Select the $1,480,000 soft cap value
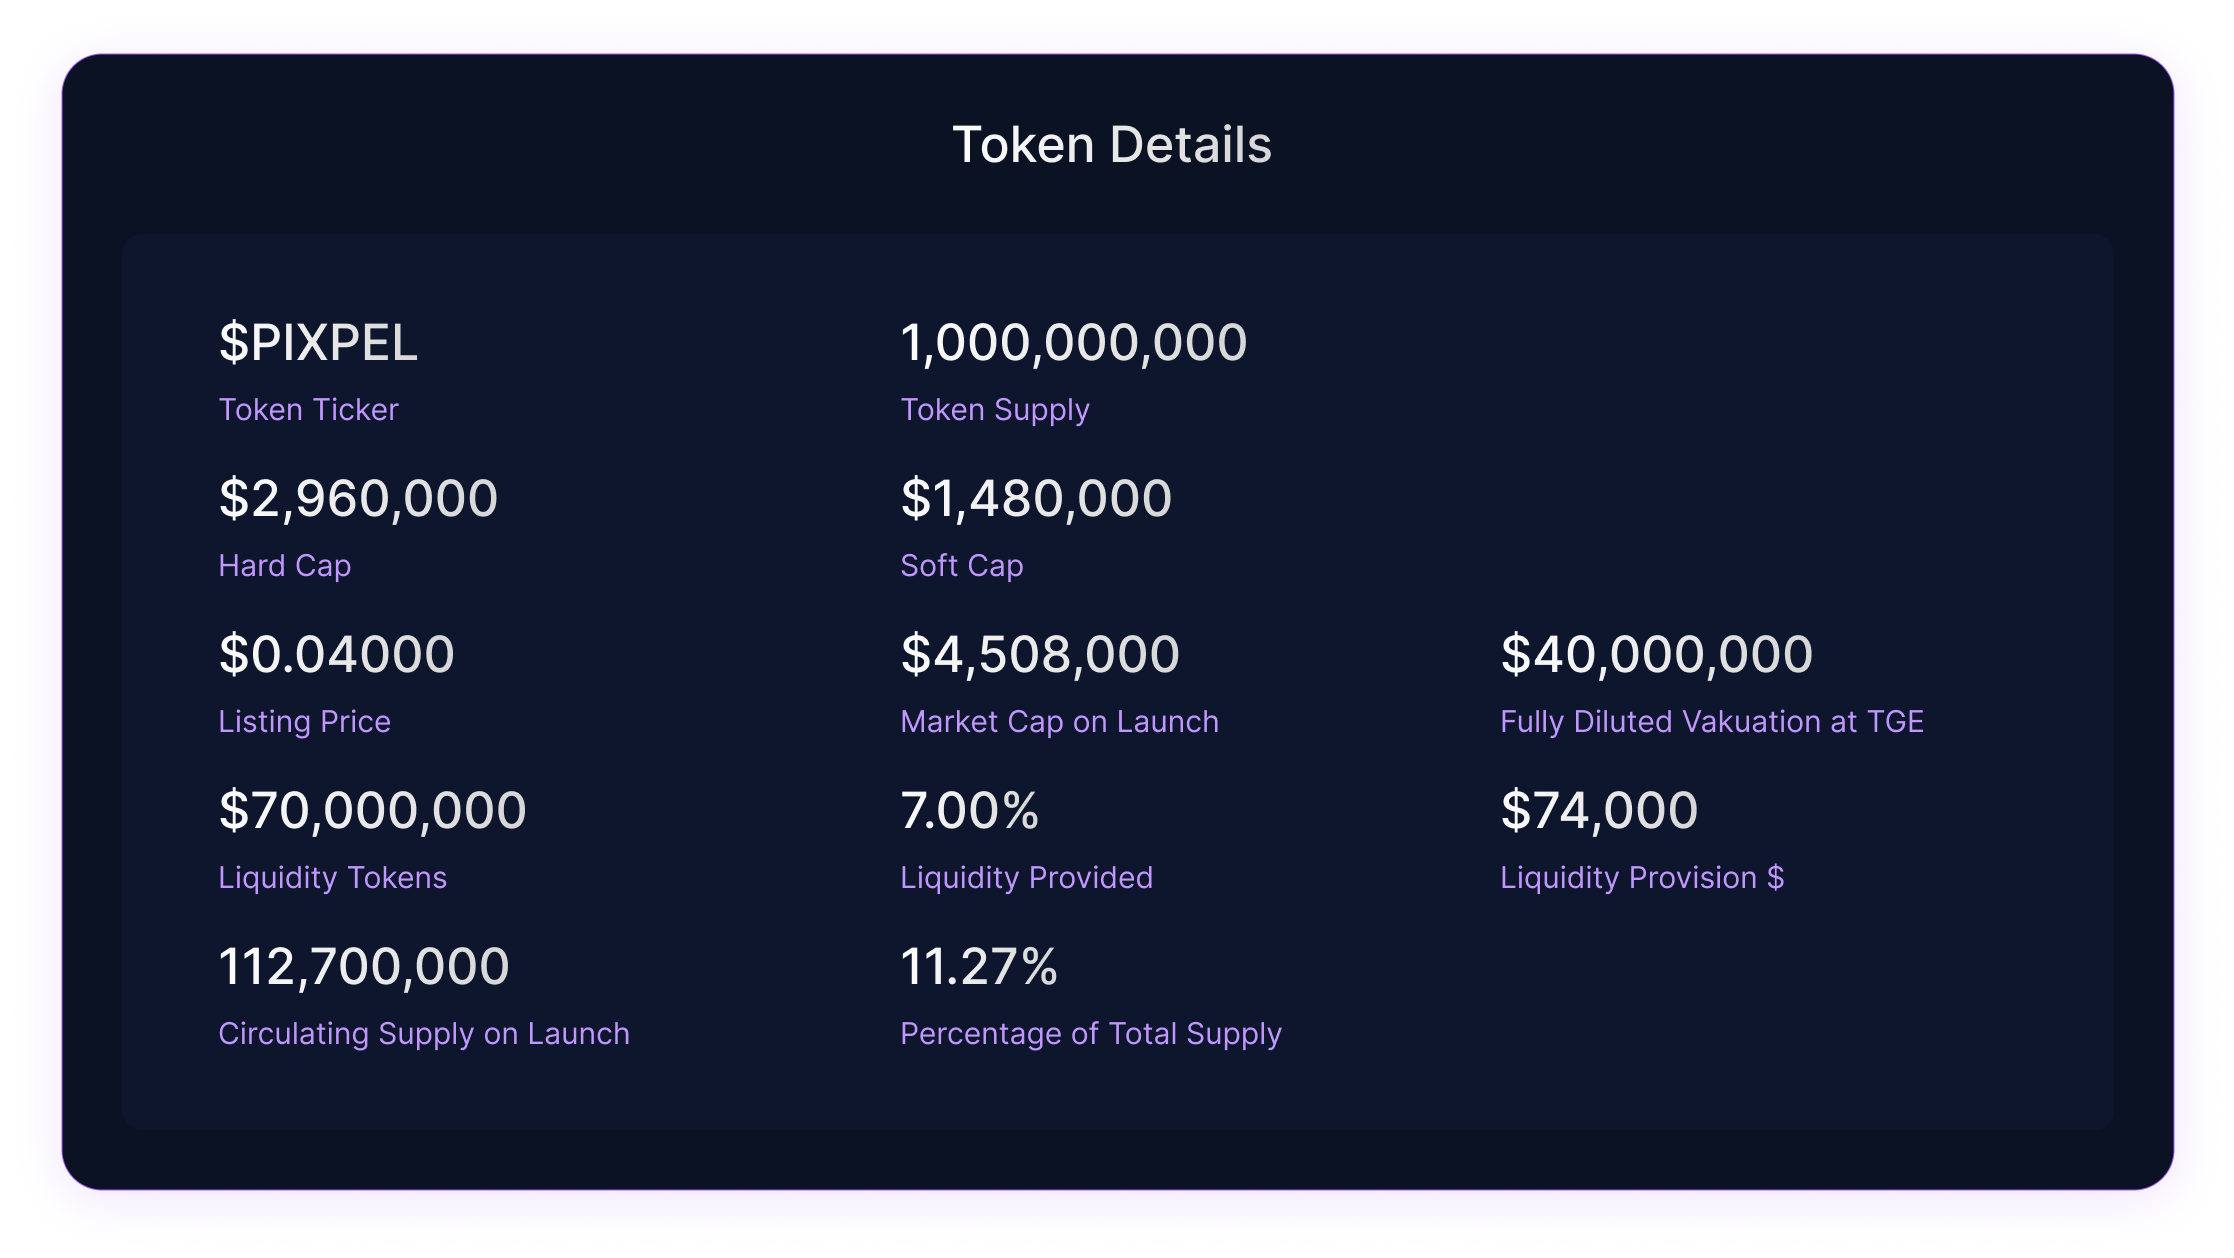 pyautogui.click(x=1036, y=499)
